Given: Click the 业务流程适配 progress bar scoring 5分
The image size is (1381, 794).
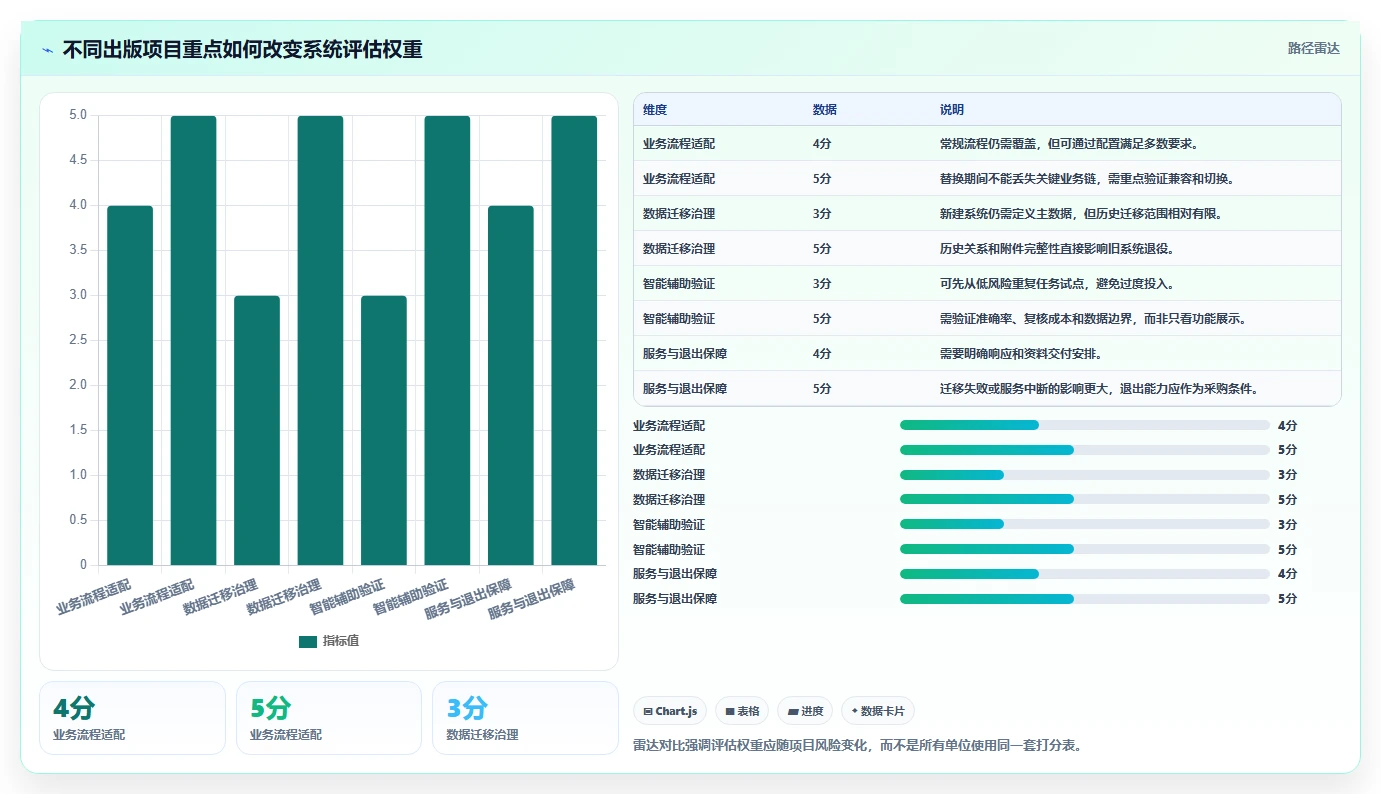Looking at the screenshot, I should [x=1085, y=450].
